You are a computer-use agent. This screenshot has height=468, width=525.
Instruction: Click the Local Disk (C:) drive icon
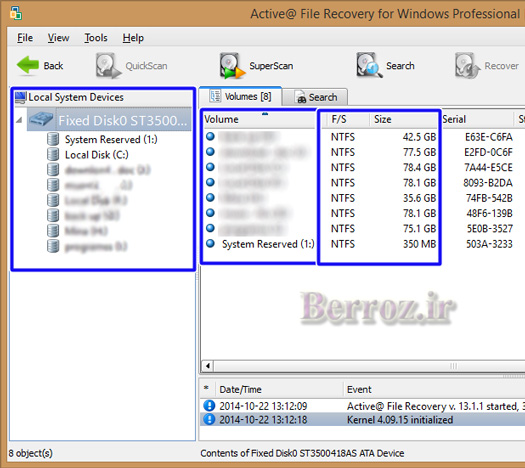point(53,154)
